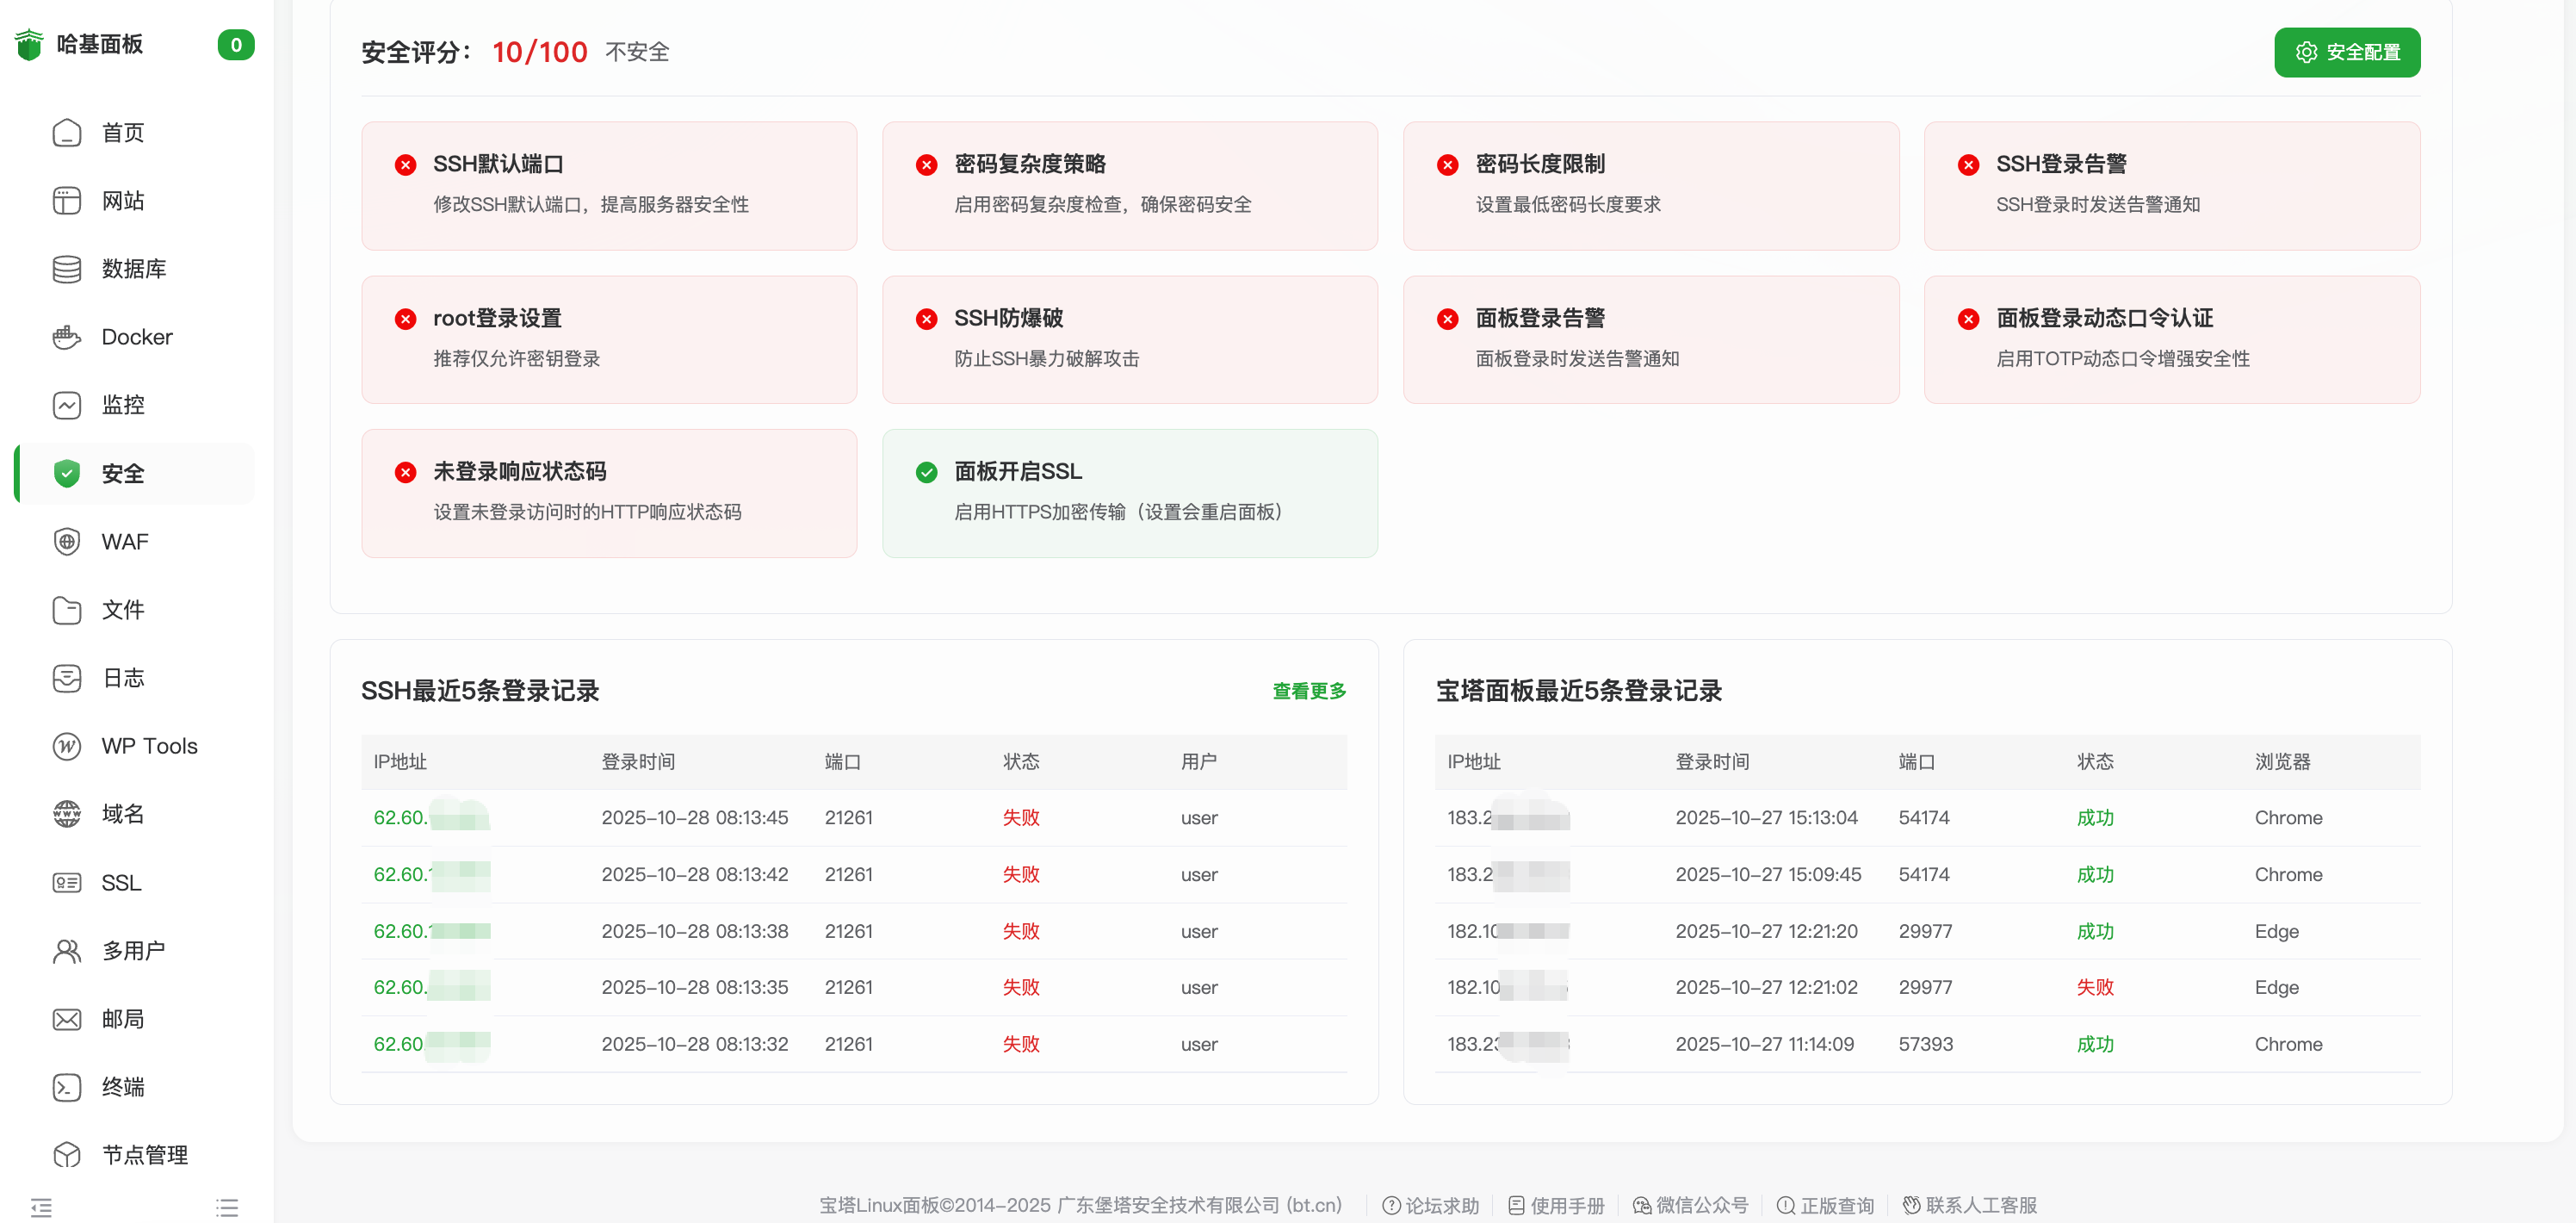Open the 日志 logs section

pyautogui.click(x=122, y=677)
